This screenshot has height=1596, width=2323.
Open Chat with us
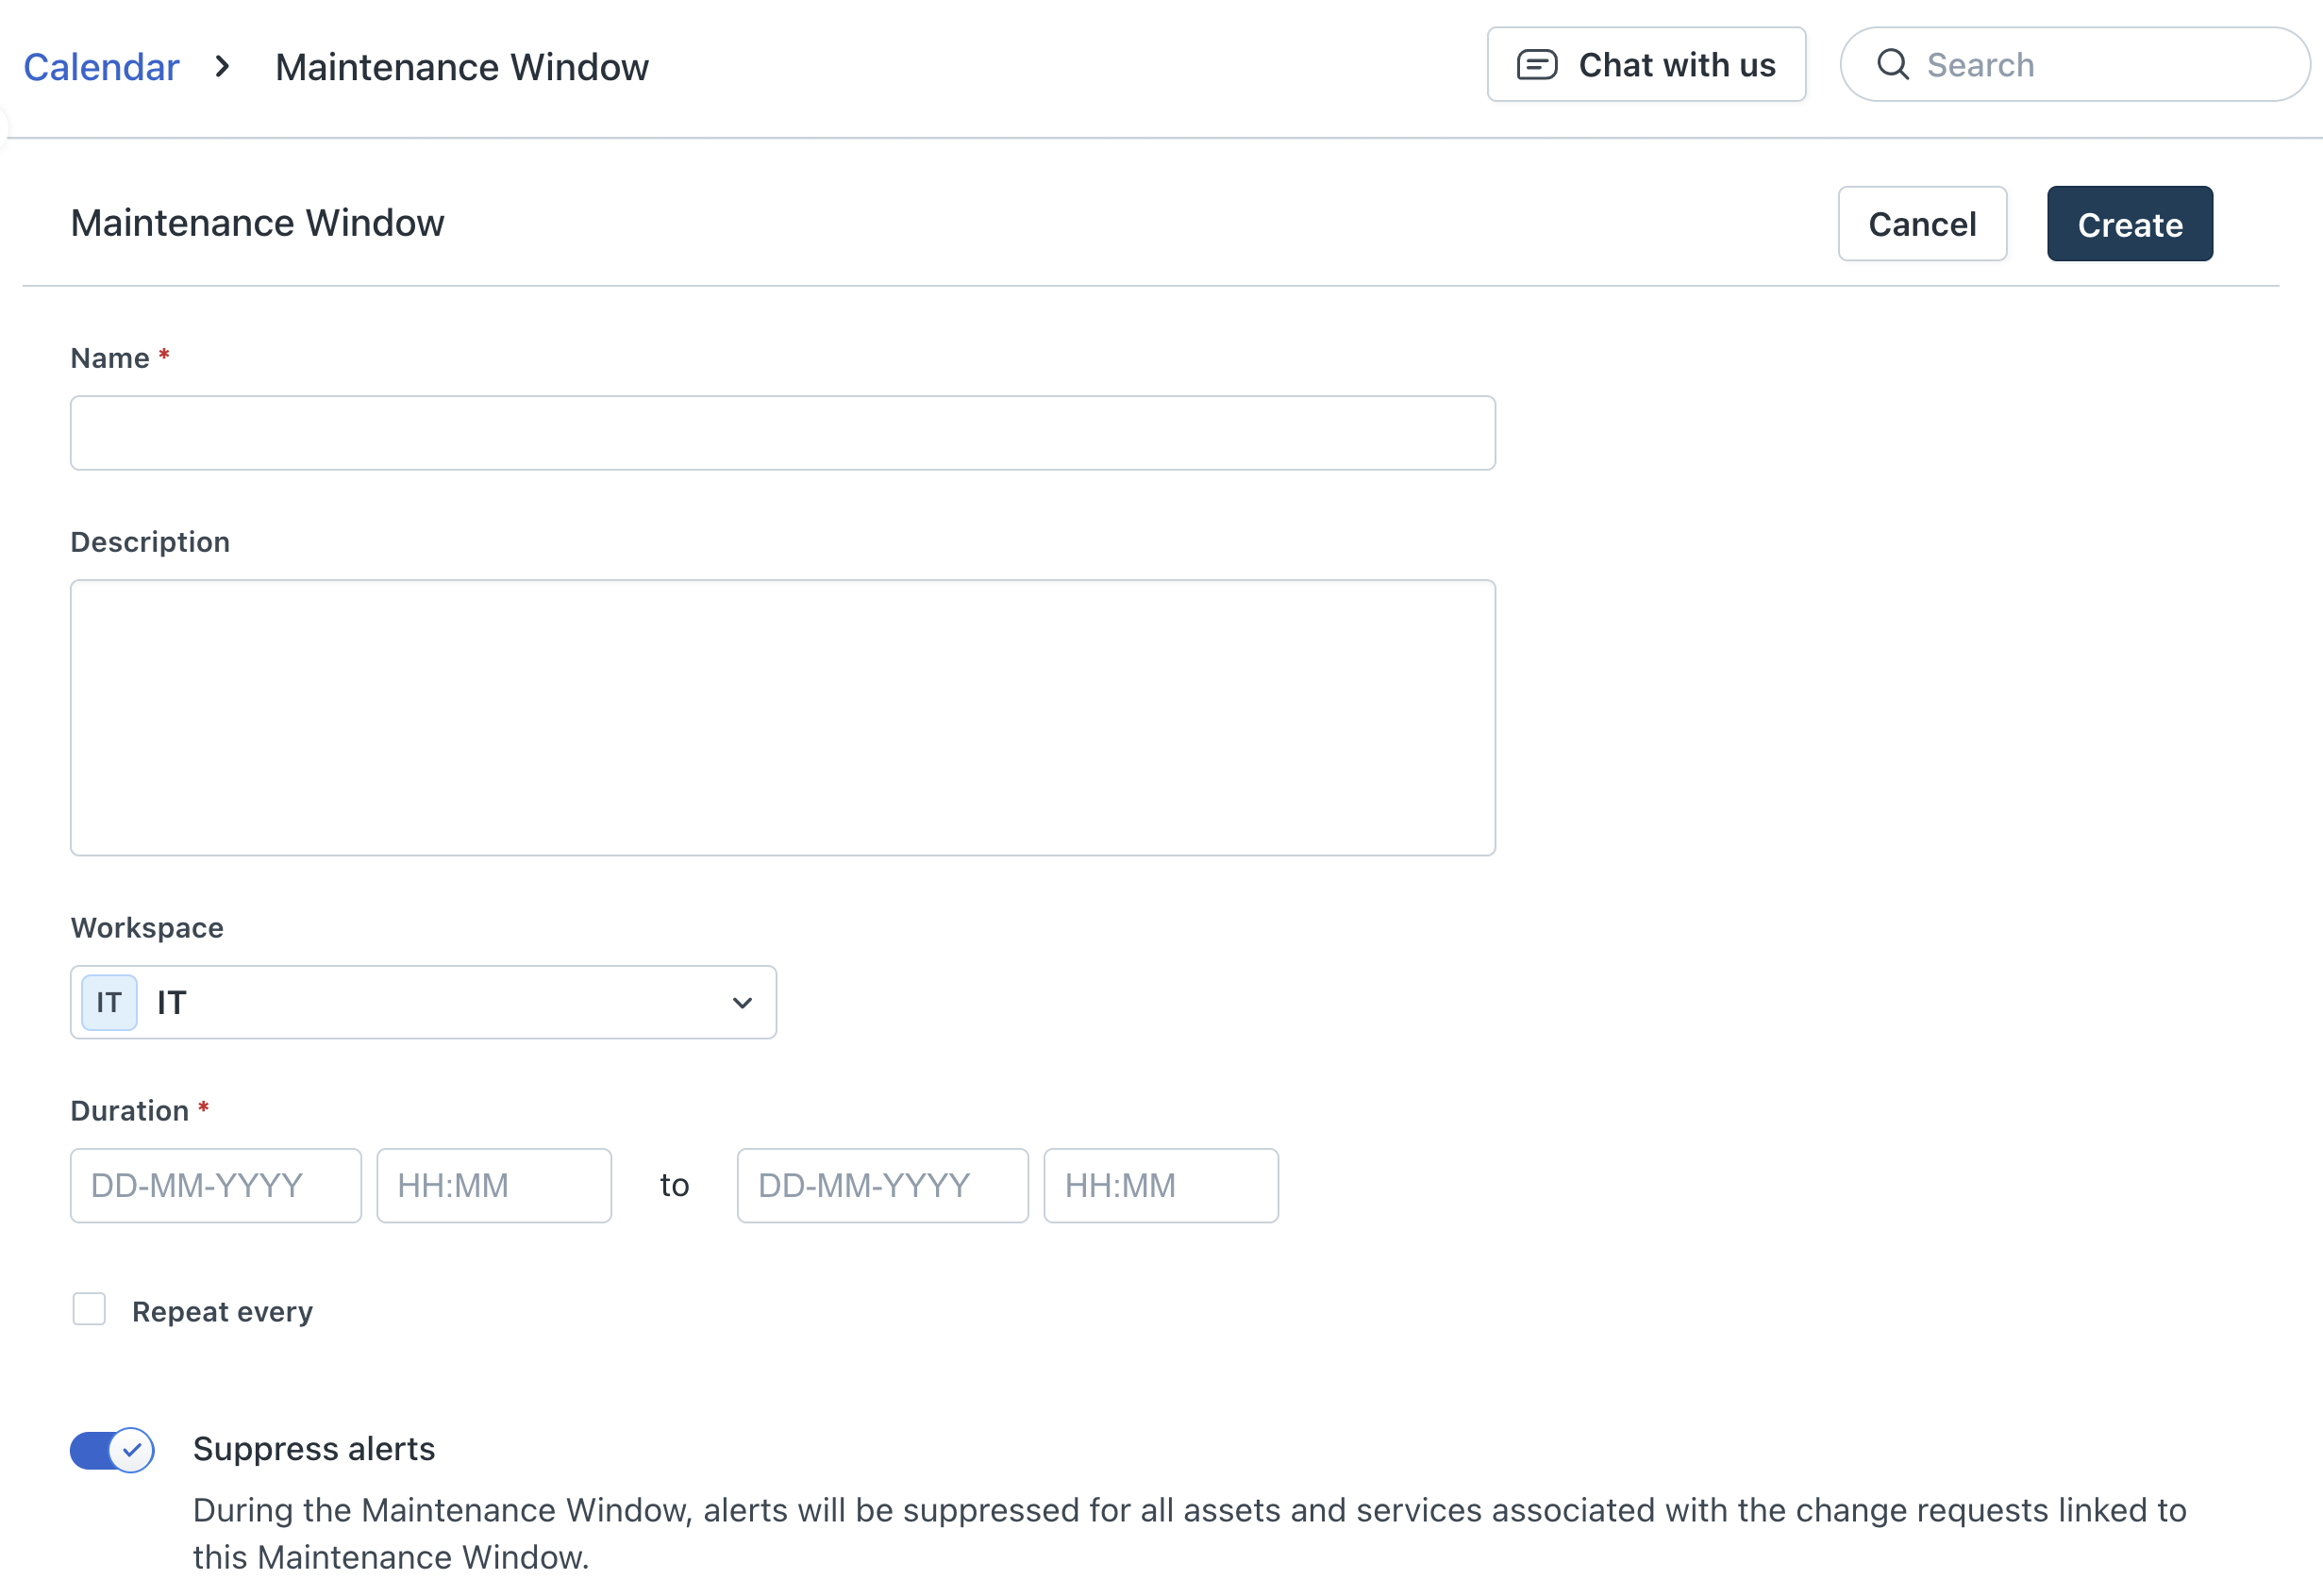pos(1645,65)
